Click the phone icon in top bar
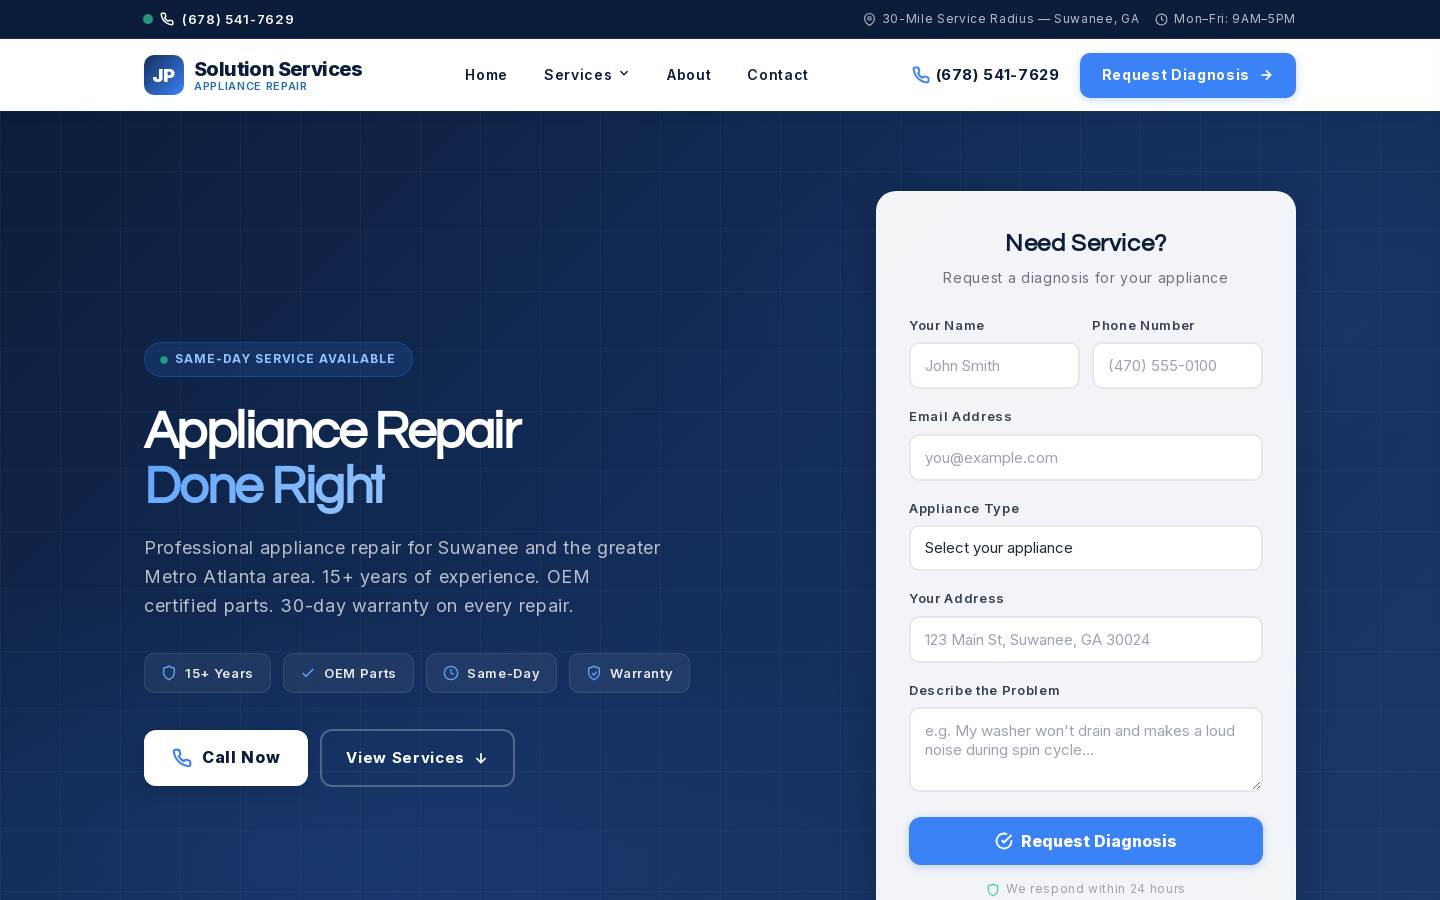 pos(167,19)
